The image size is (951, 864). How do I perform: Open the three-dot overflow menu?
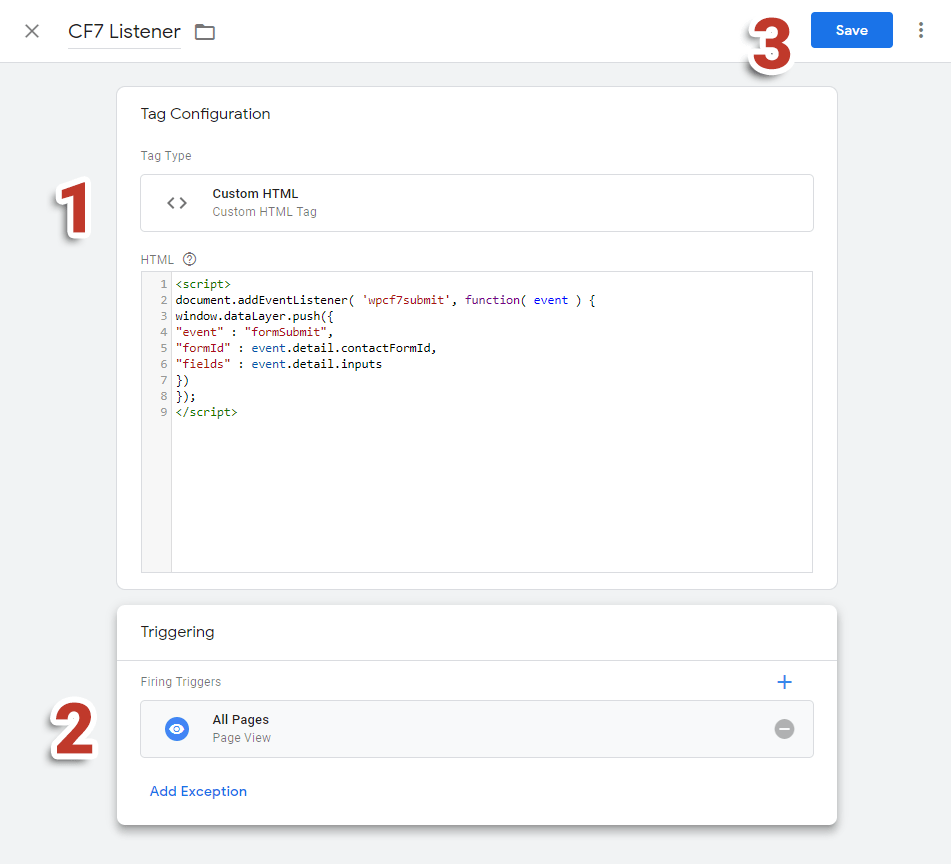[921, 30]
